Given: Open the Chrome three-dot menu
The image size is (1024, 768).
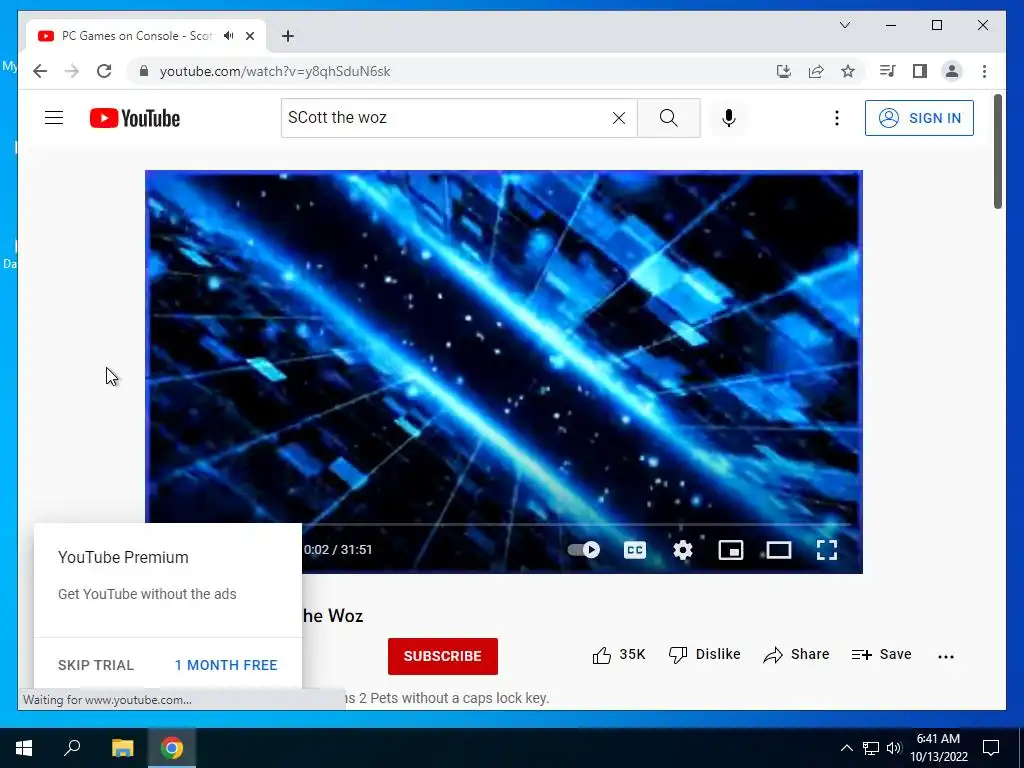Looking at the screenshot, I should pyautogui.click(x=984, y=71).
